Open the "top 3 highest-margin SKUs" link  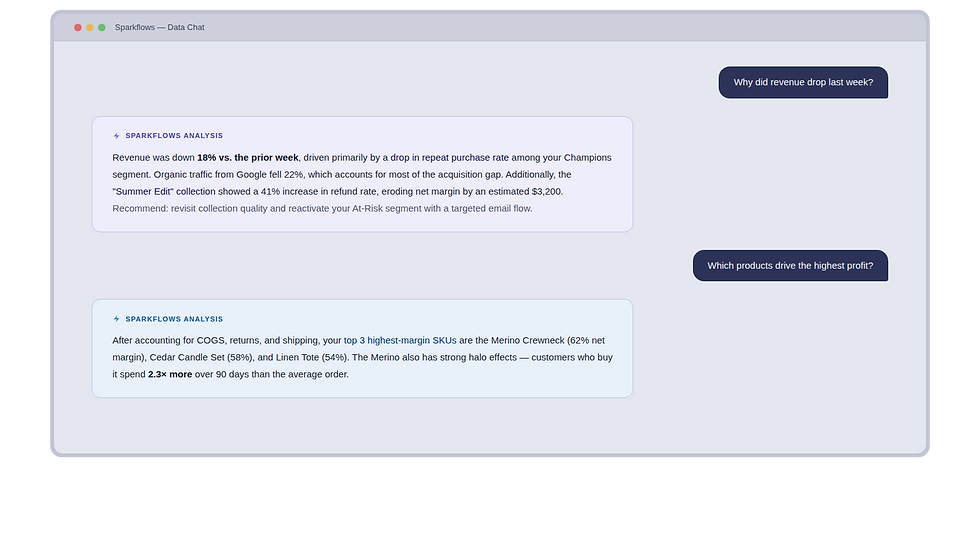coord(400,341)
